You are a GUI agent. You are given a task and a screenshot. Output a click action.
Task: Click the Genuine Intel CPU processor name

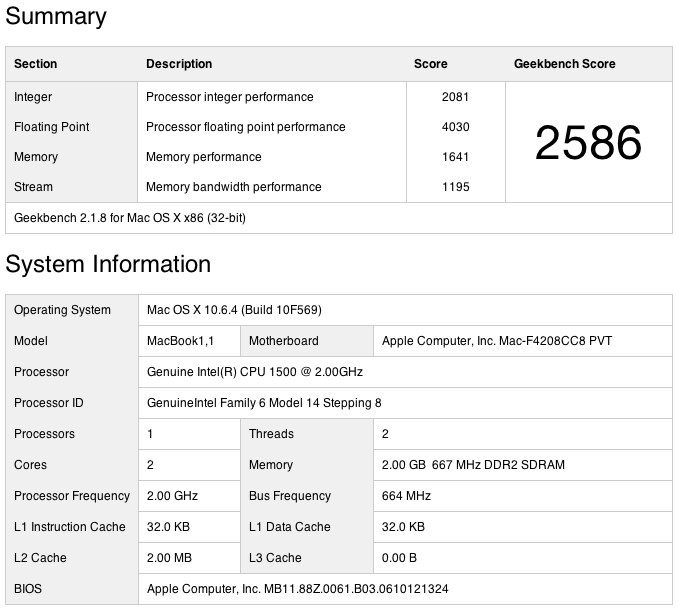click(x=255, y=372)
